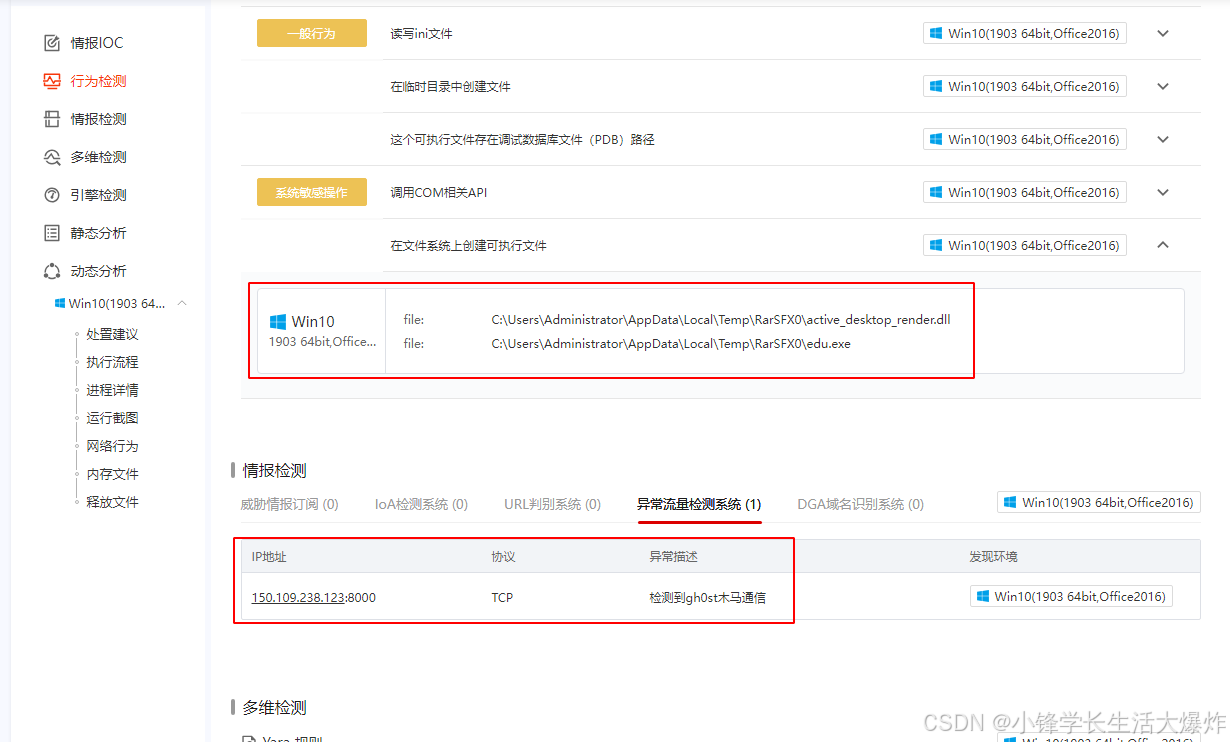Image resolution: width=1230 pixels, height=742 pixels.
Task: Click the 情报检测 sidebar icon
Action: [x=52, y=119]
